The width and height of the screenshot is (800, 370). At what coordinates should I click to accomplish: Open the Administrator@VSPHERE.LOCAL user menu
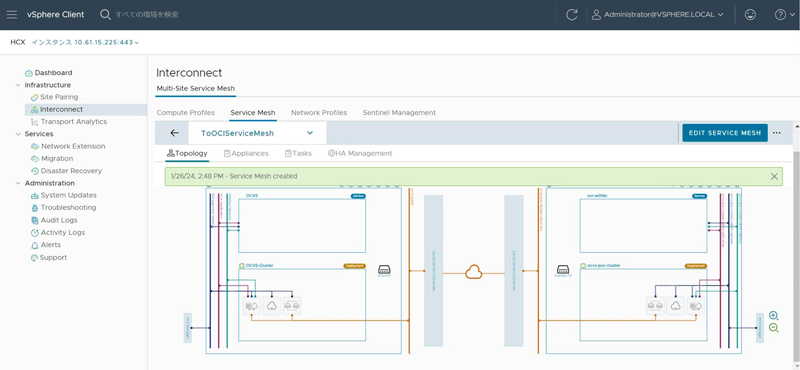pyautogui.click(x=658, y=15)
